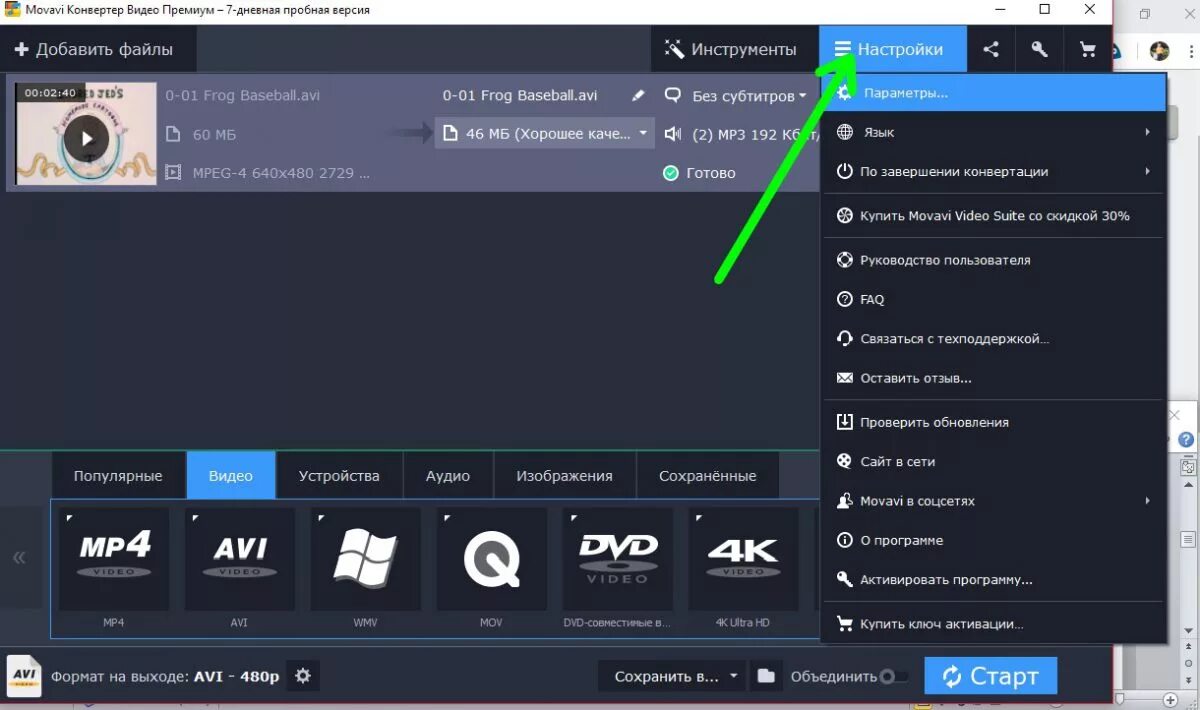Switch to Видео tab
The height and width of the screenshot is (710, 1200).
(231, 476)
